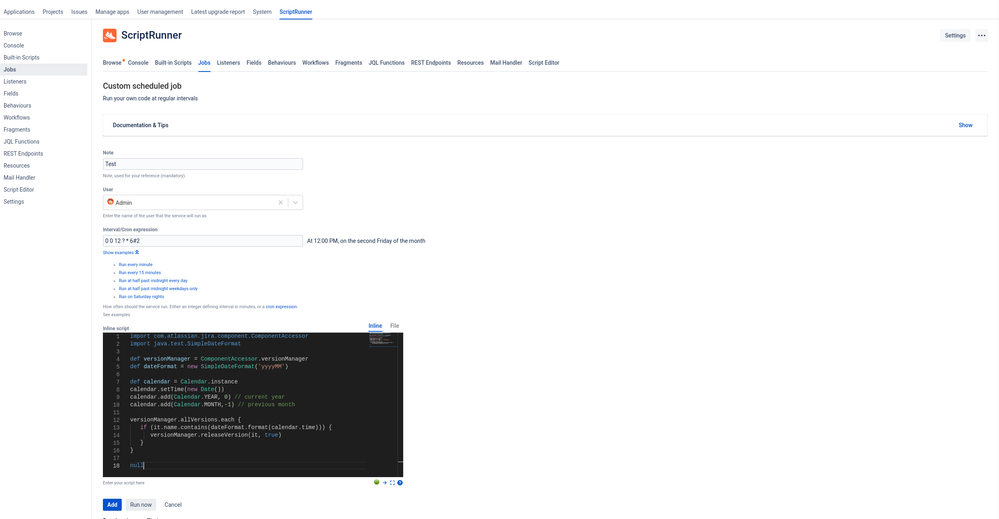This screenshot has width=999, height=519.
Task: Open the Workflows tab
Action: [315, 63]
